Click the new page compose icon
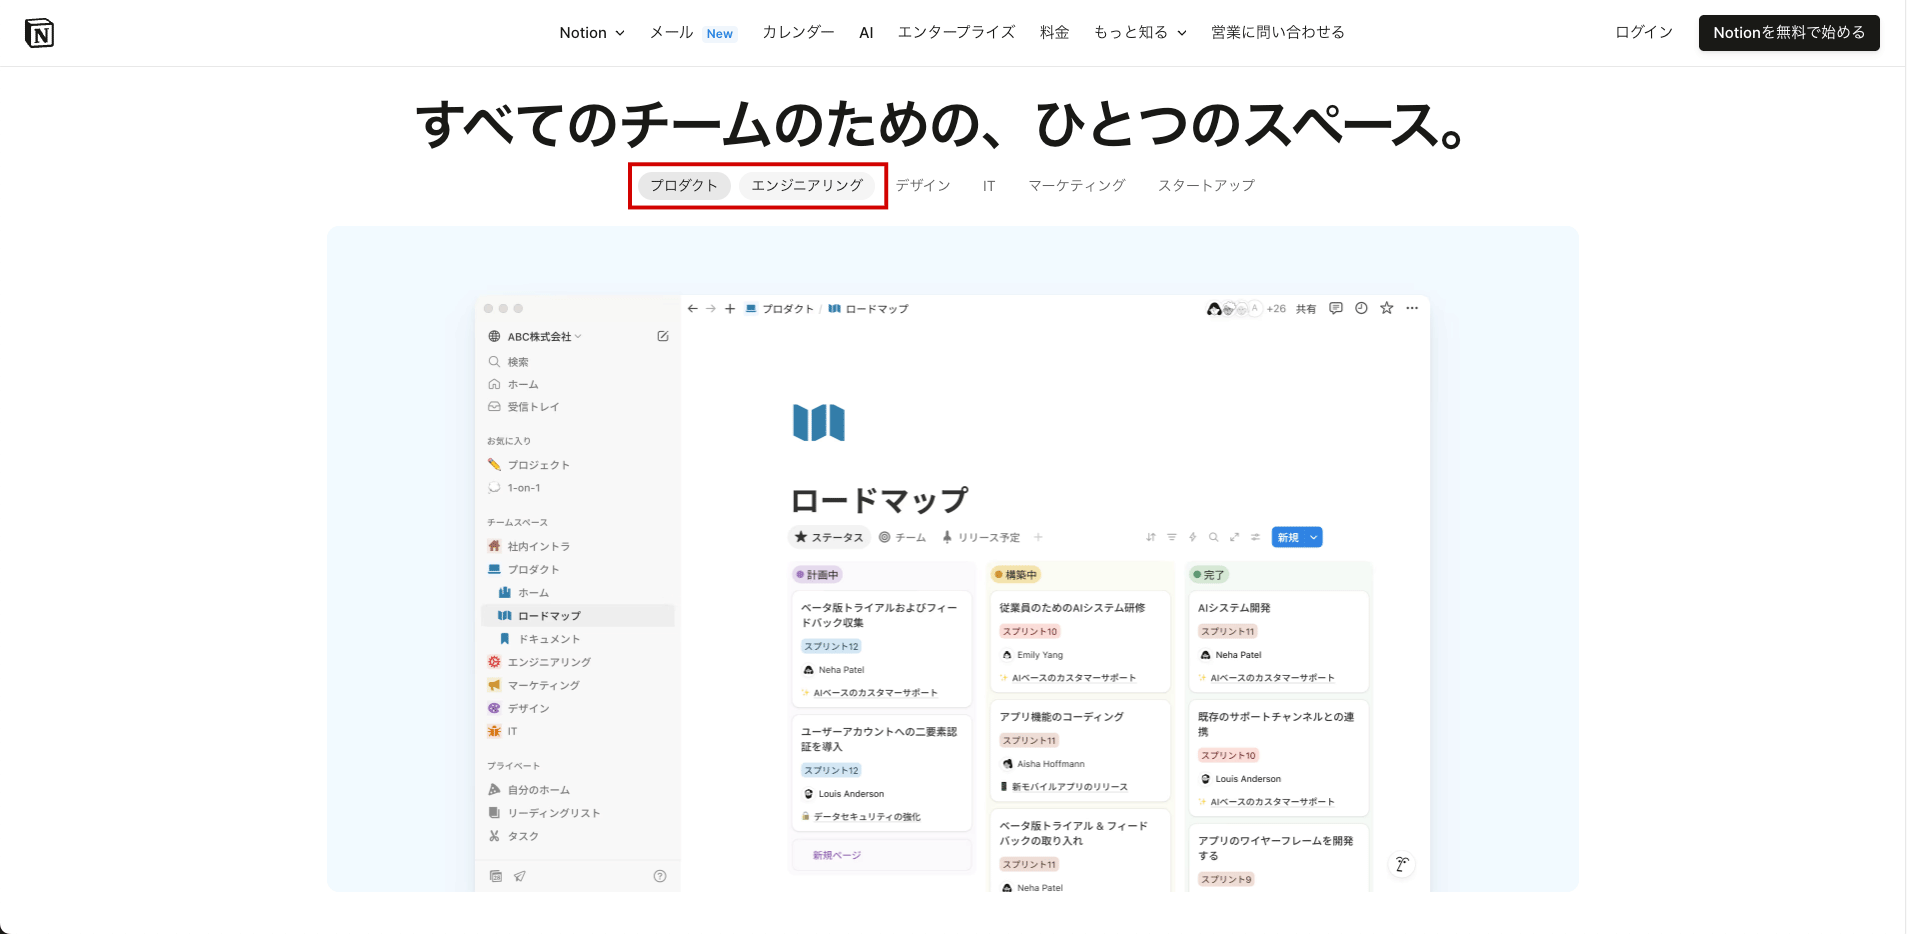Screen dimensions: 1907x934 tap(663, 337)
